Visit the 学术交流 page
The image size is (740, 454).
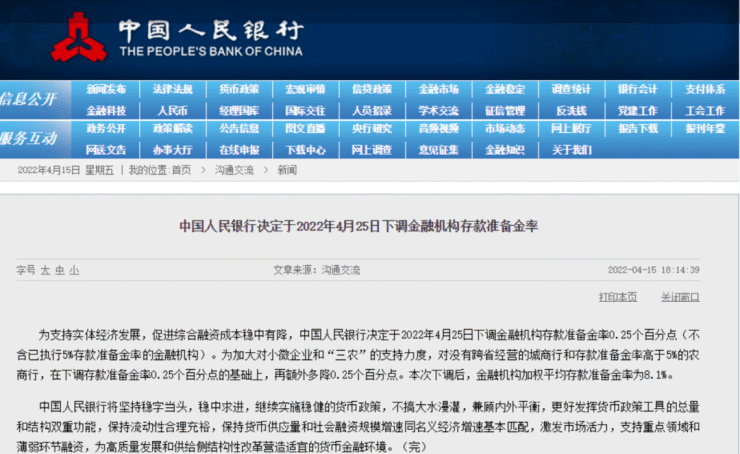(x=438, y=111)
